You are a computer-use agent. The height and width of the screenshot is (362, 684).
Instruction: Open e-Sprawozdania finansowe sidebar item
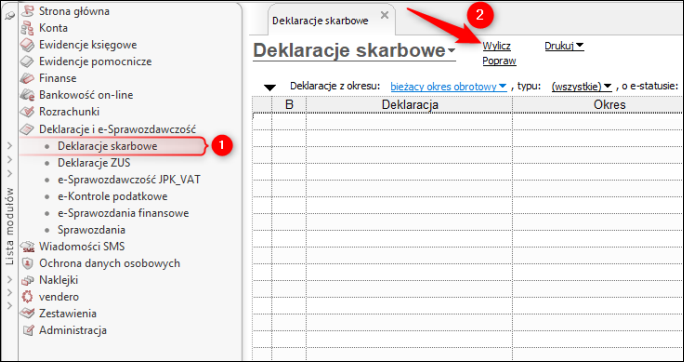click(123, 213)
